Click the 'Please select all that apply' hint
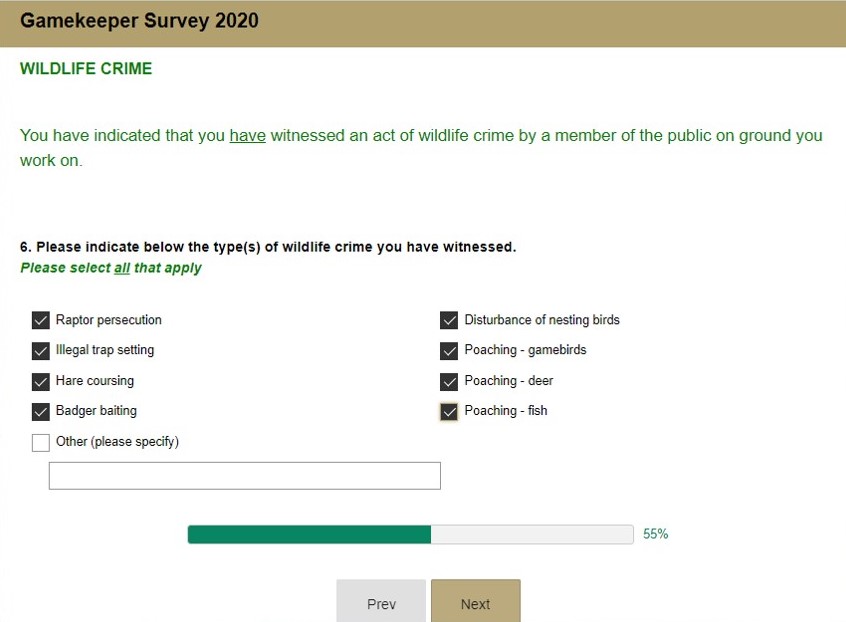Image resolution: width=846 pixels, height=622 pixels. click(x=111, y=268)
